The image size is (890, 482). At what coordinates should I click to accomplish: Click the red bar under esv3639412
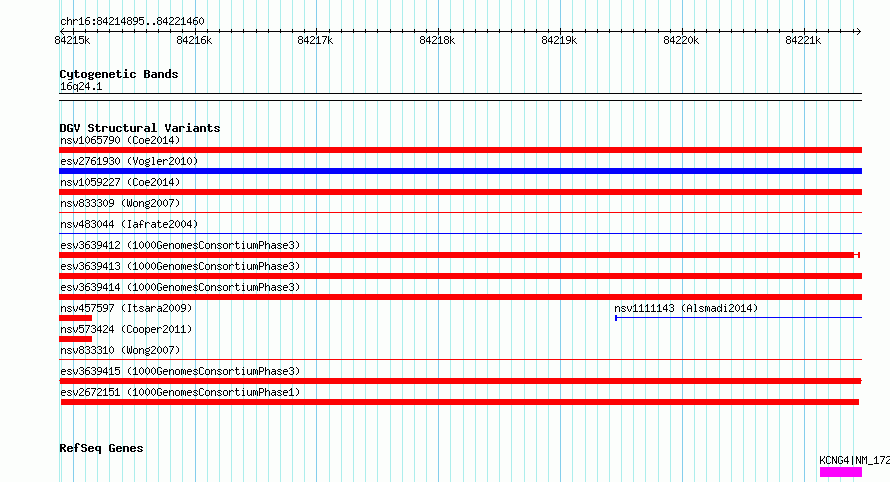click(459, 255)
